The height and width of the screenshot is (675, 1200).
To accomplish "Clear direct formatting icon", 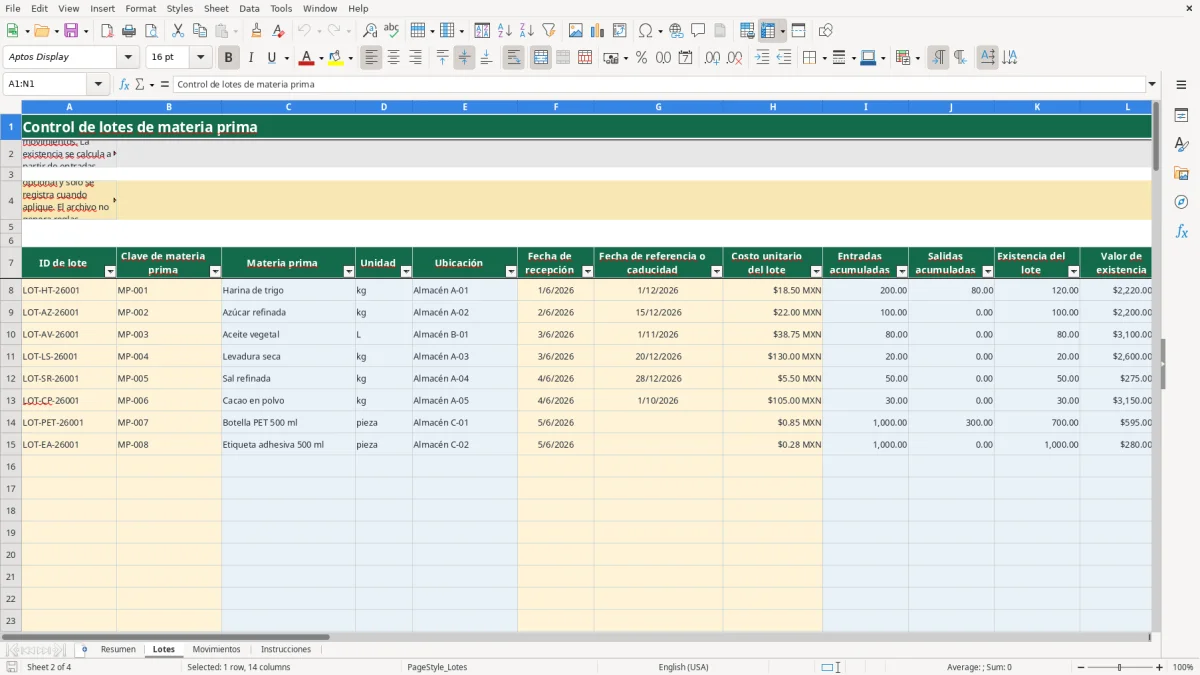I will pos(278,31).
